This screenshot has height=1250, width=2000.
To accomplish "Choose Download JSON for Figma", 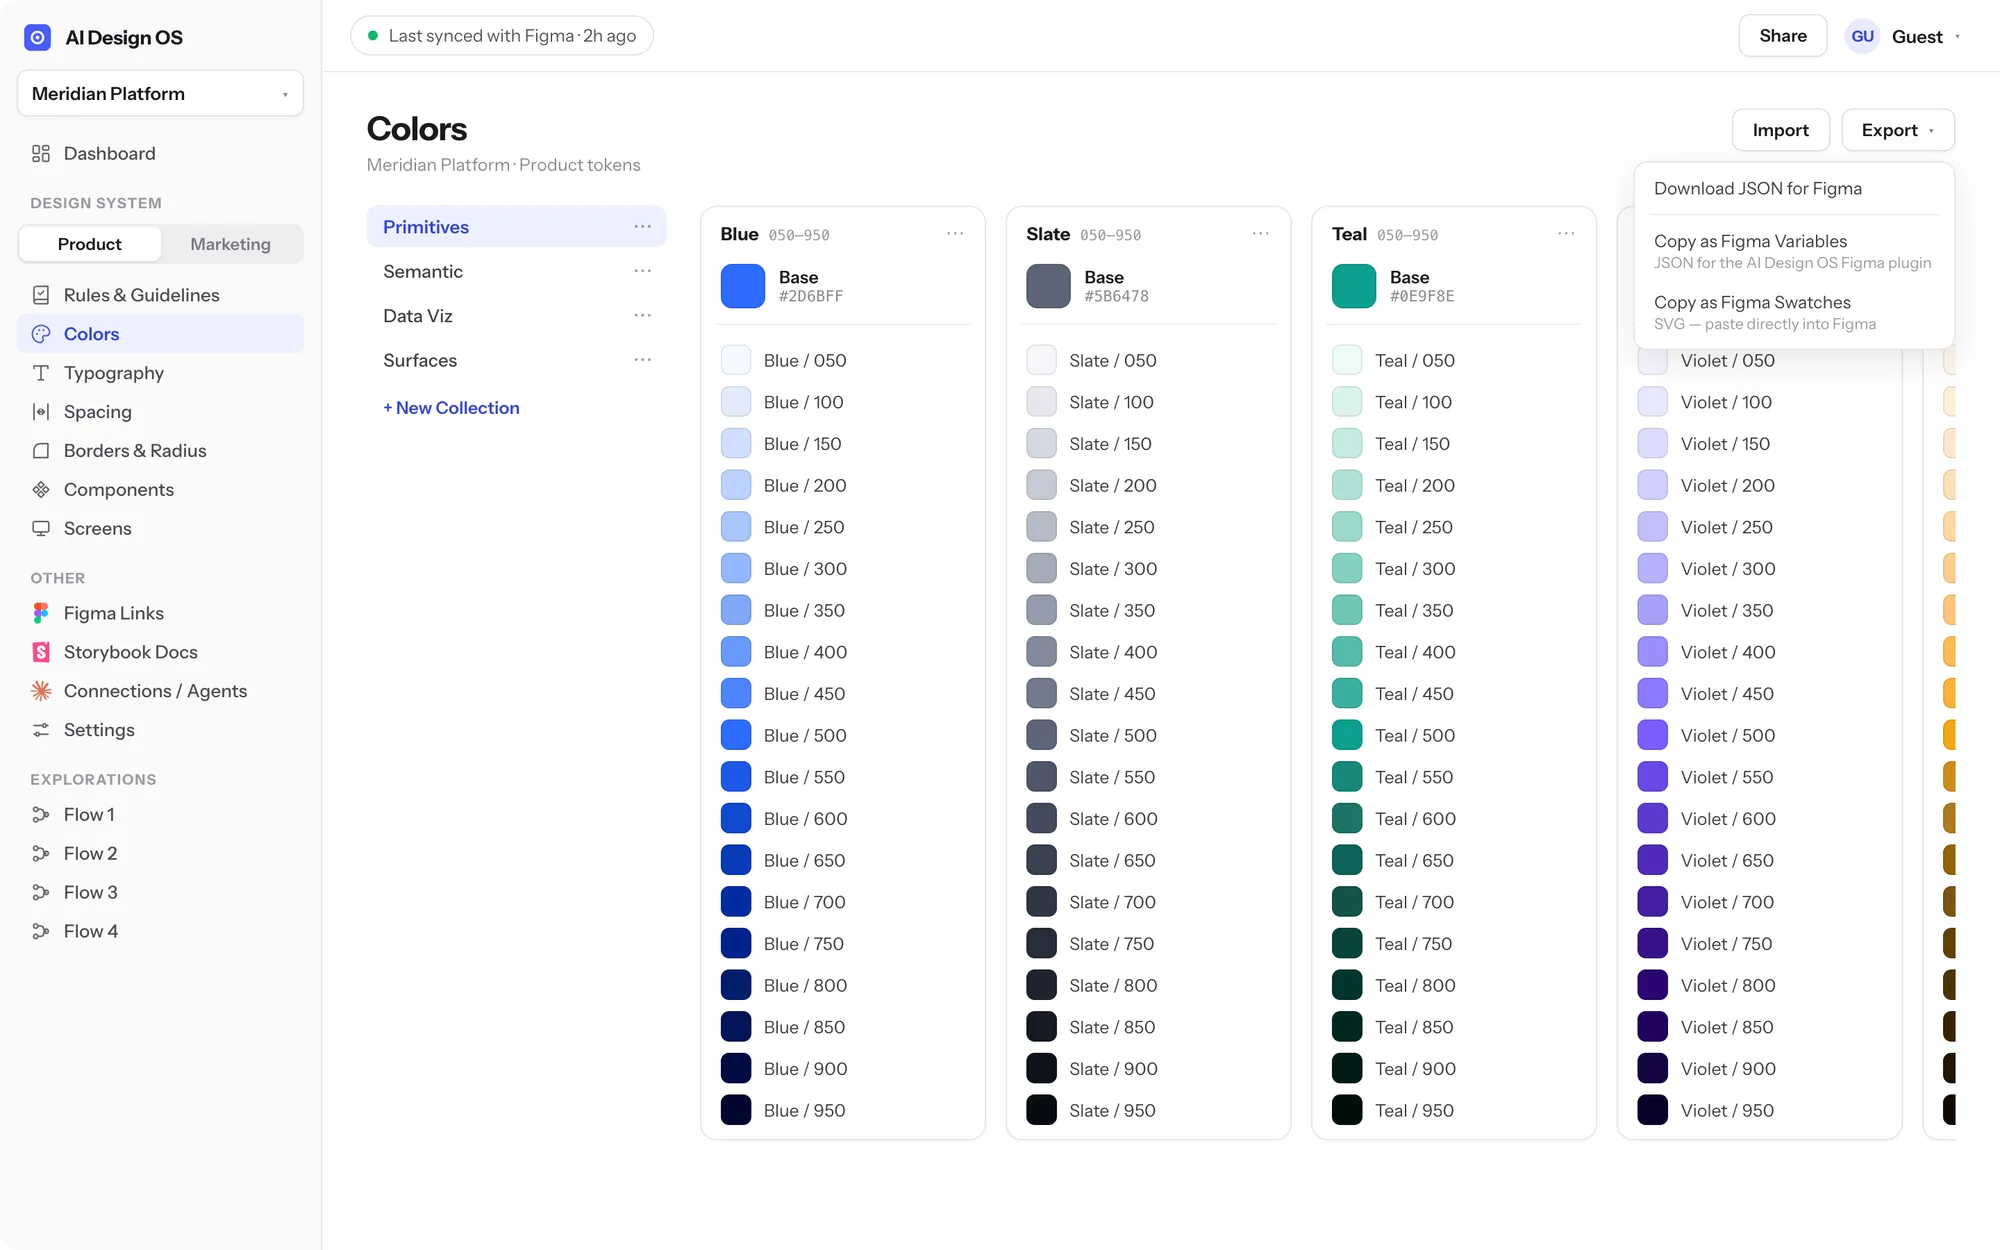I will [x=1794, y=189].
